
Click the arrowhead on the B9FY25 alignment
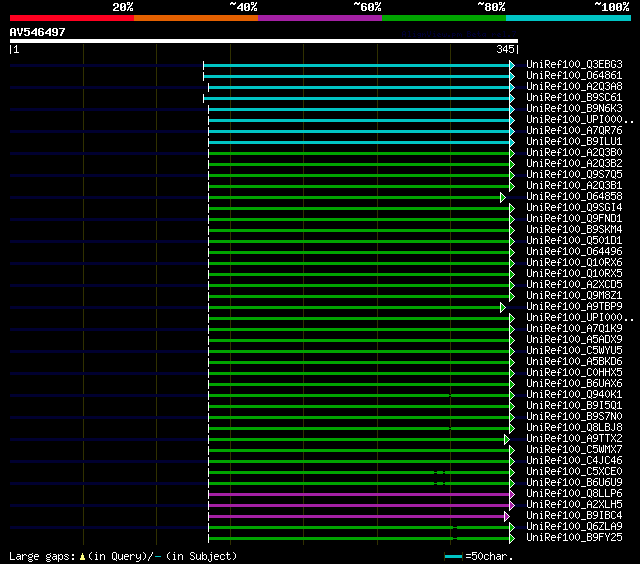pos(512,538)
